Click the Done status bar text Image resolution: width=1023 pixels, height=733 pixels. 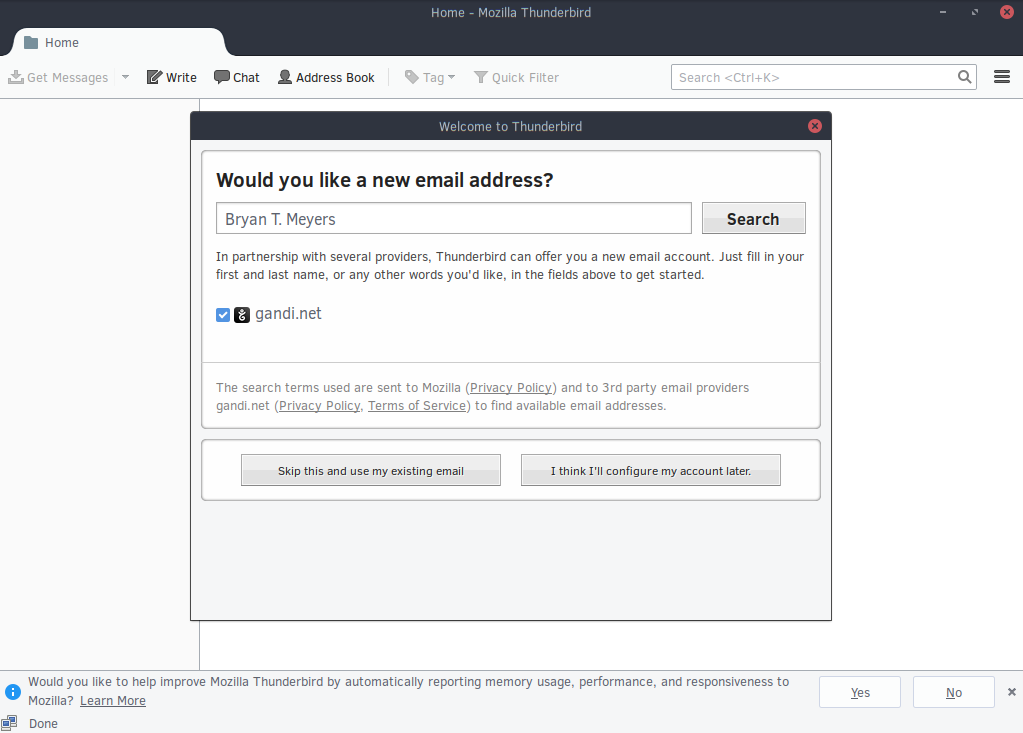[43, 723]
